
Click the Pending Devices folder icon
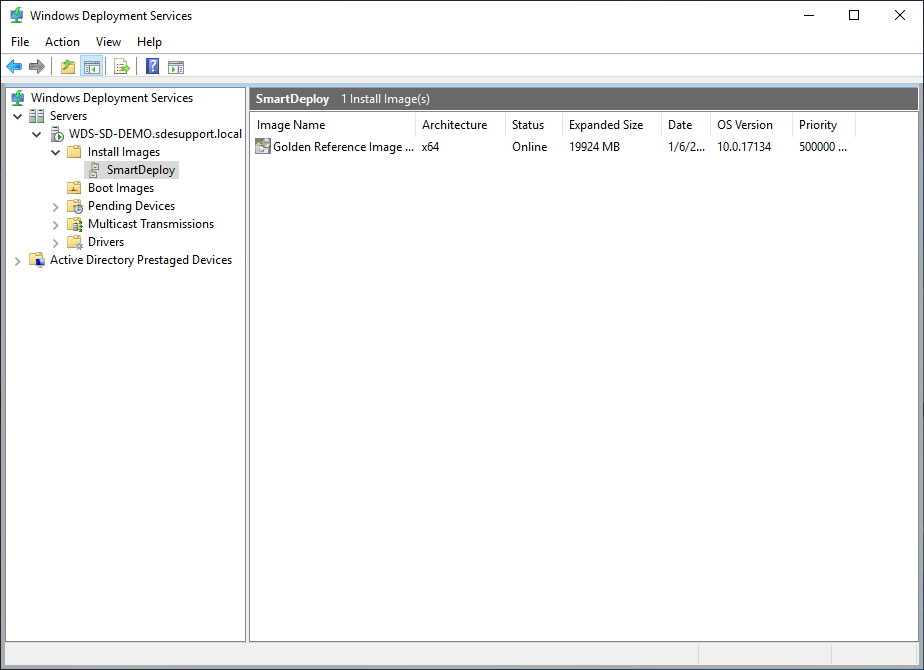[x=75, y=206]
